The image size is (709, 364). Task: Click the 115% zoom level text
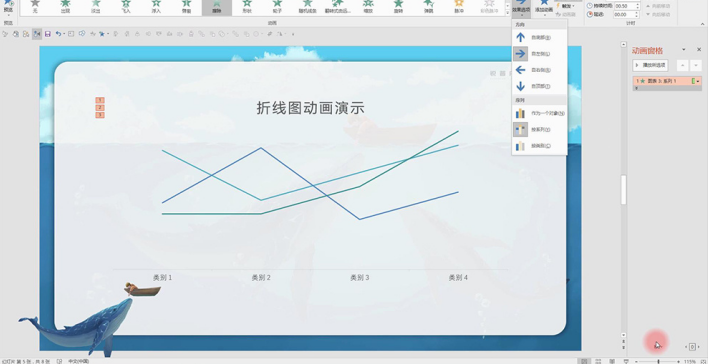[690, 361]
